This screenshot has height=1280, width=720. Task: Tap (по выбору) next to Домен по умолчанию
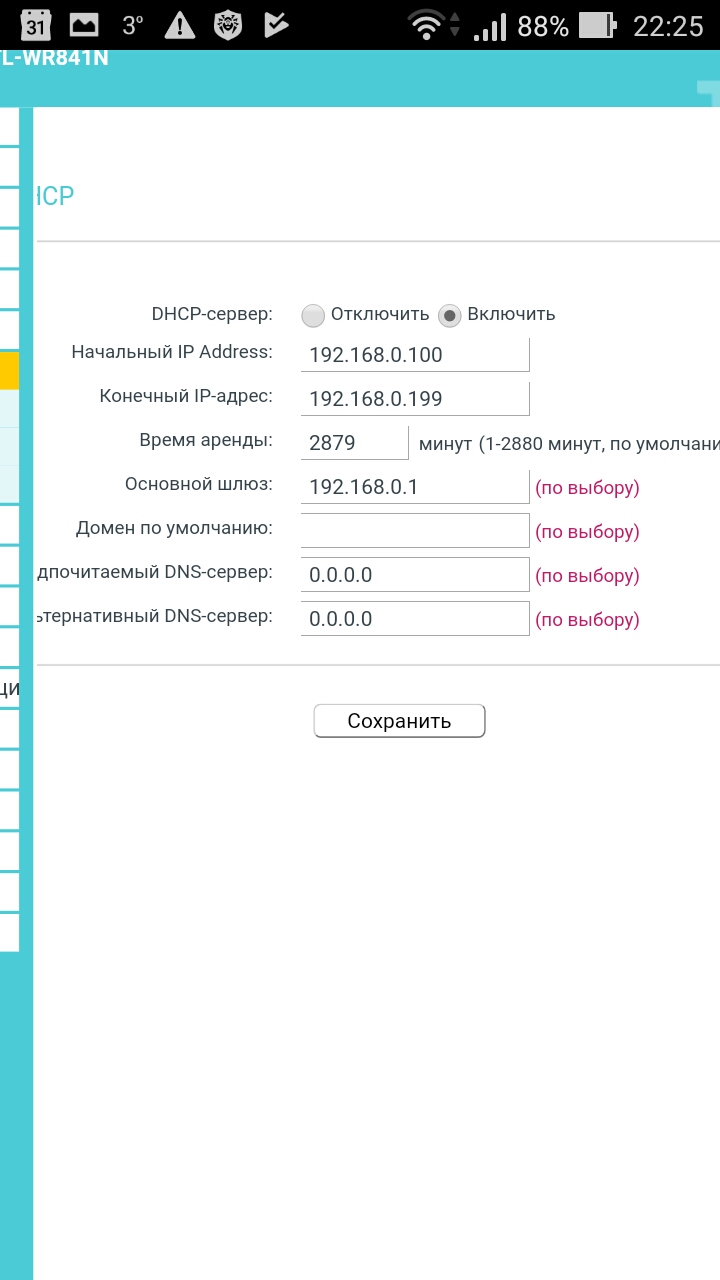click(587, 532)
